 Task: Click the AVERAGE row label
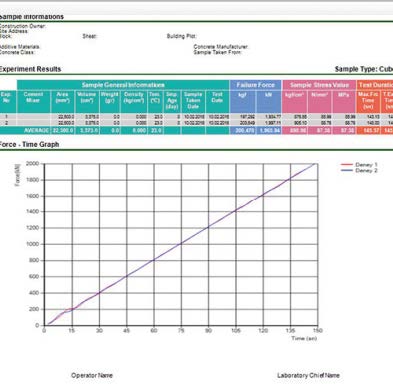click(x=36, y=130)
